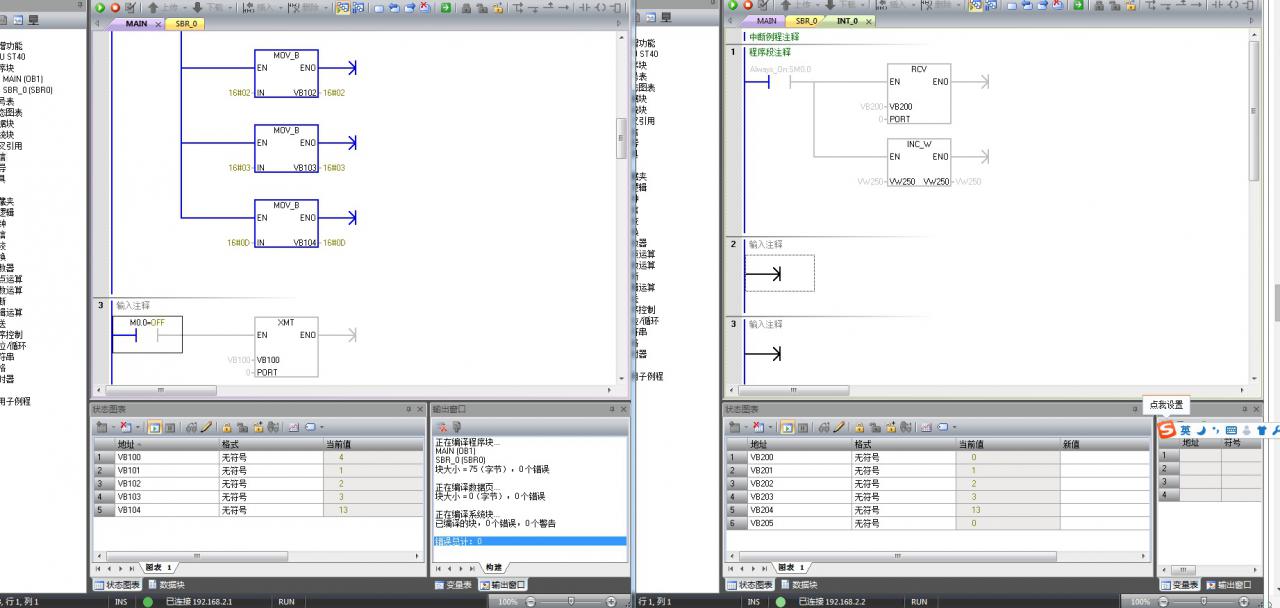Click green Run button in left window
The image size is (1280, 608).
click(99, 6)
